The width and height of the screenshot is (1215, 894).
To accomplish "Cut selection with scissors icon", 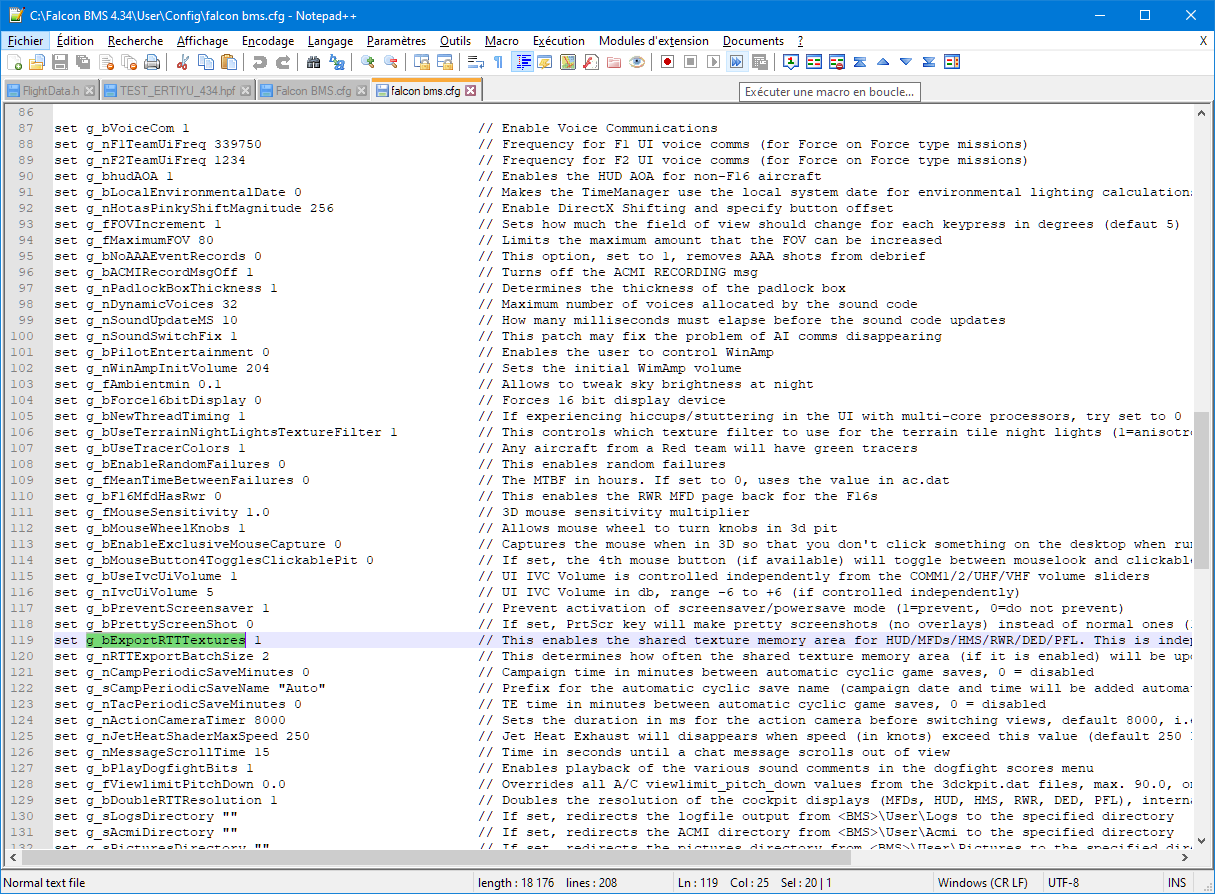I will coord(183,62).
